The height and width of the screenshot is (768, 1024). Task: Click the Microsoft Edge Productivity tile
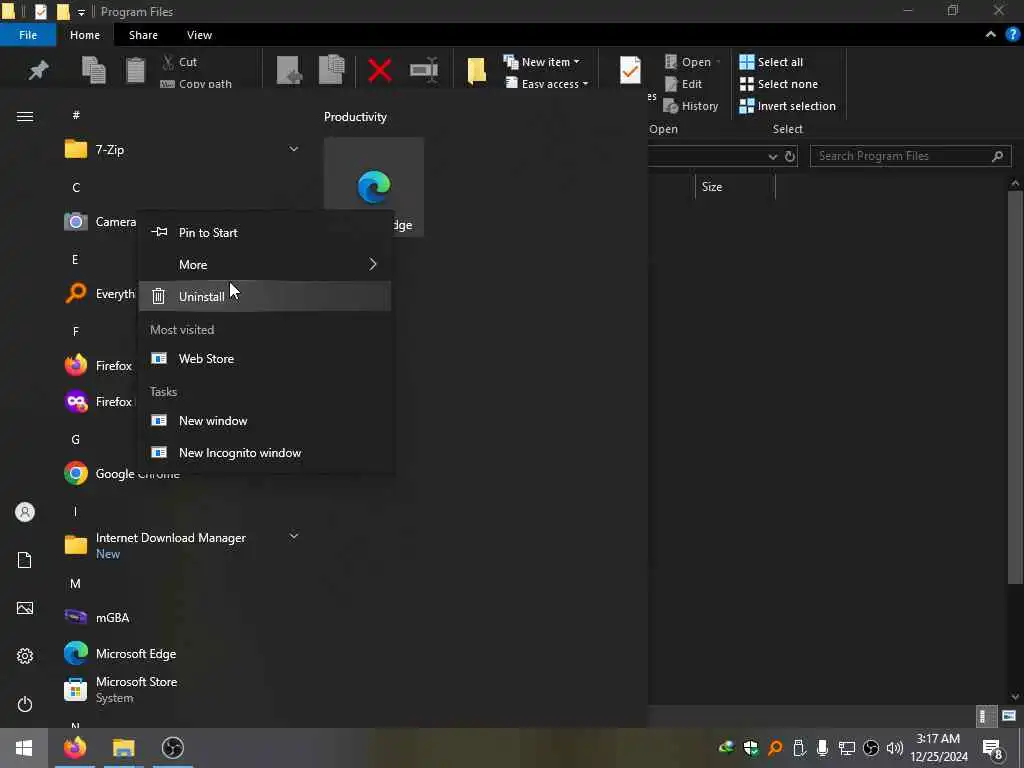374,187
